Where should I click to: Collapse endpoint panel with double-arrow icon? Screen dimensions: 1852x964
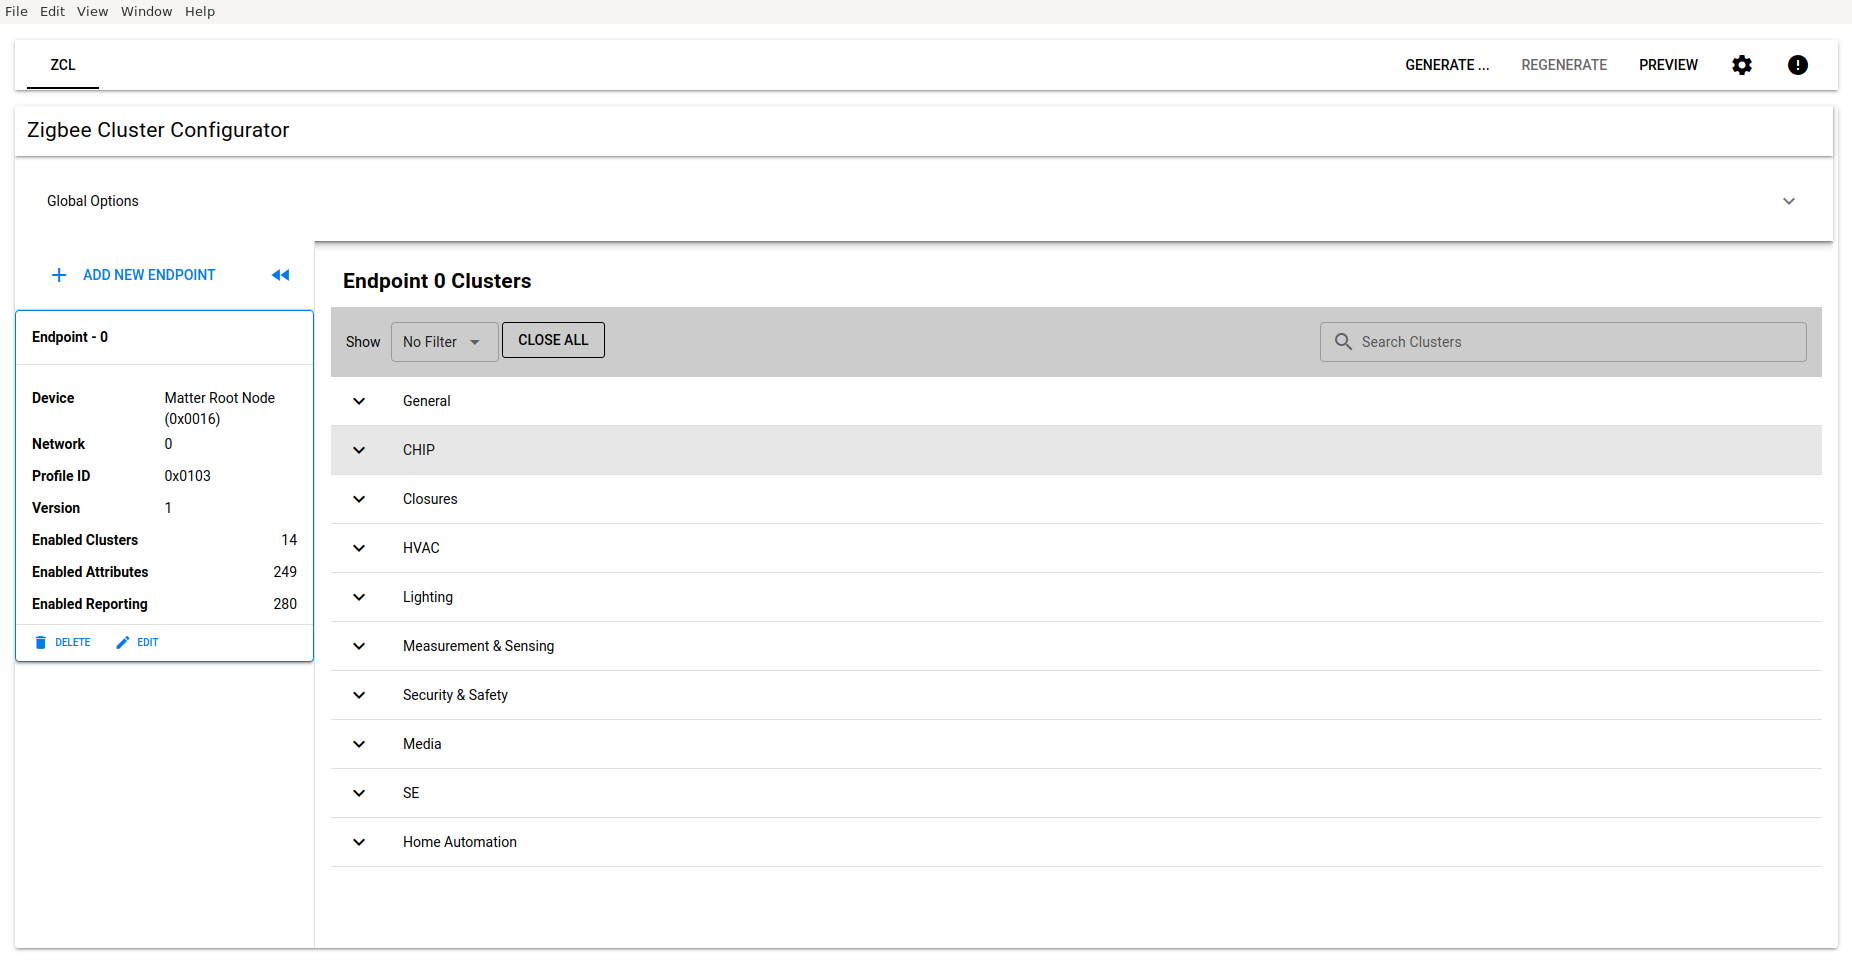(x=281, y=275)
